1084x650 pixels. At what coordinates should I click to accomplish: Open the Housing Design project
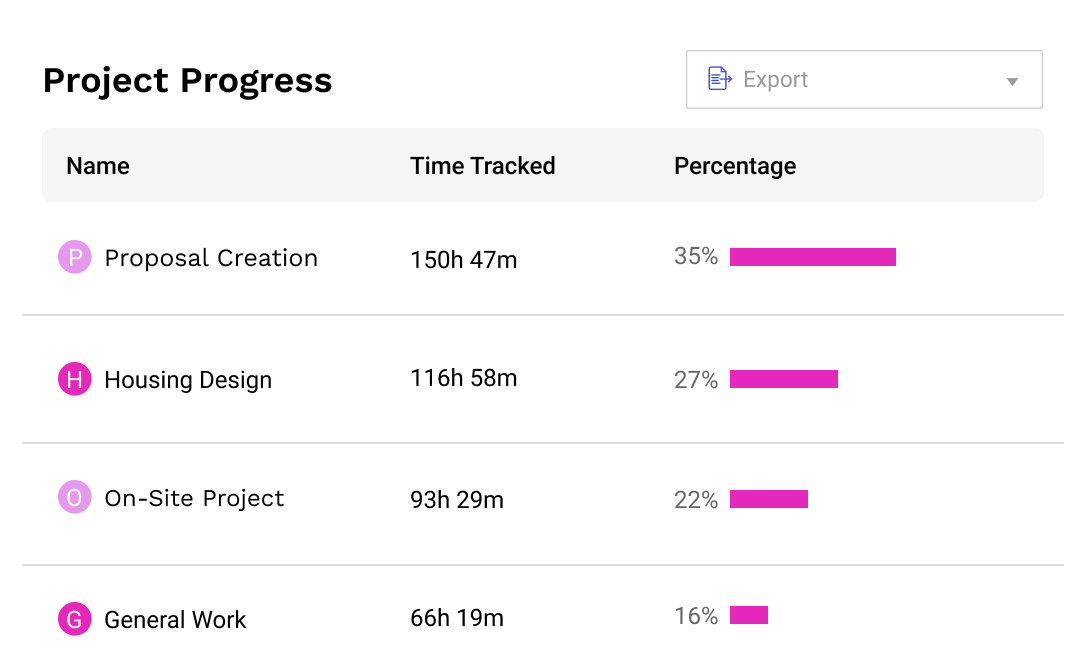[x=188, y=380]
